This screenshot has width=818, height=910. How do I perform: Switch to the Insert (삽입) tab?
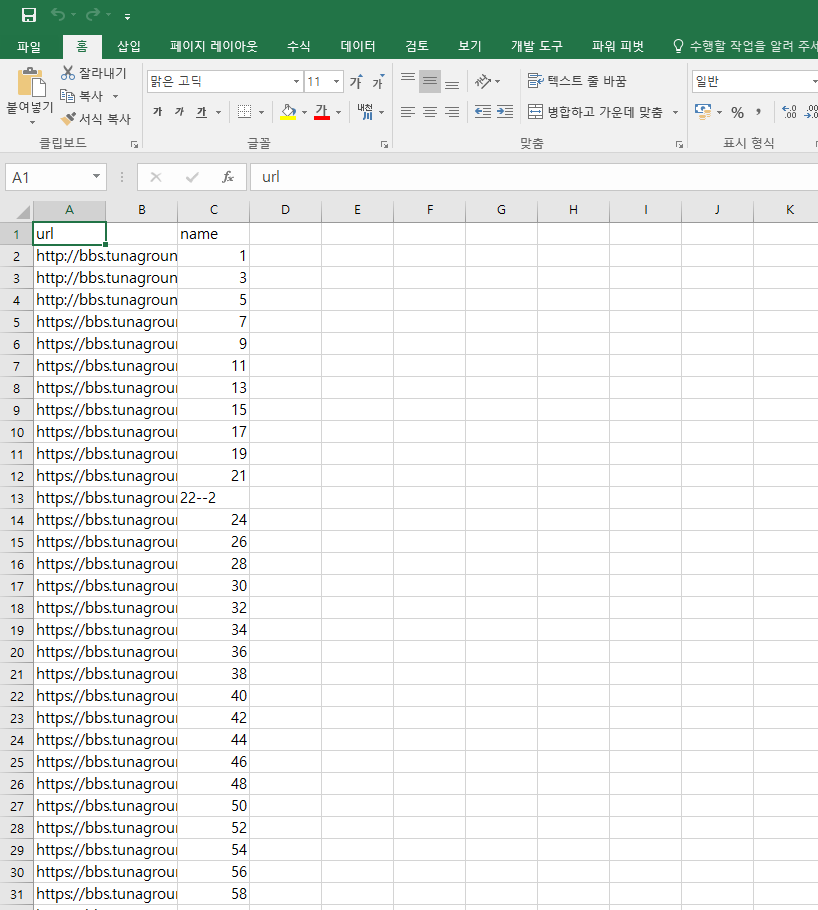click(x=129, y=46)
